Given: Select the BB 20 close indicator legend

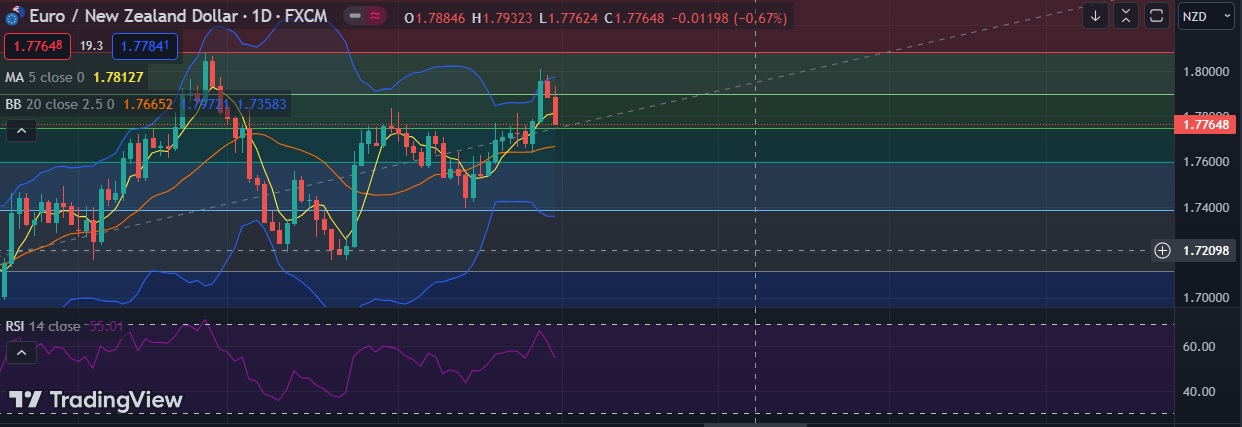Looking at the screenshot, I should [59, 103].
